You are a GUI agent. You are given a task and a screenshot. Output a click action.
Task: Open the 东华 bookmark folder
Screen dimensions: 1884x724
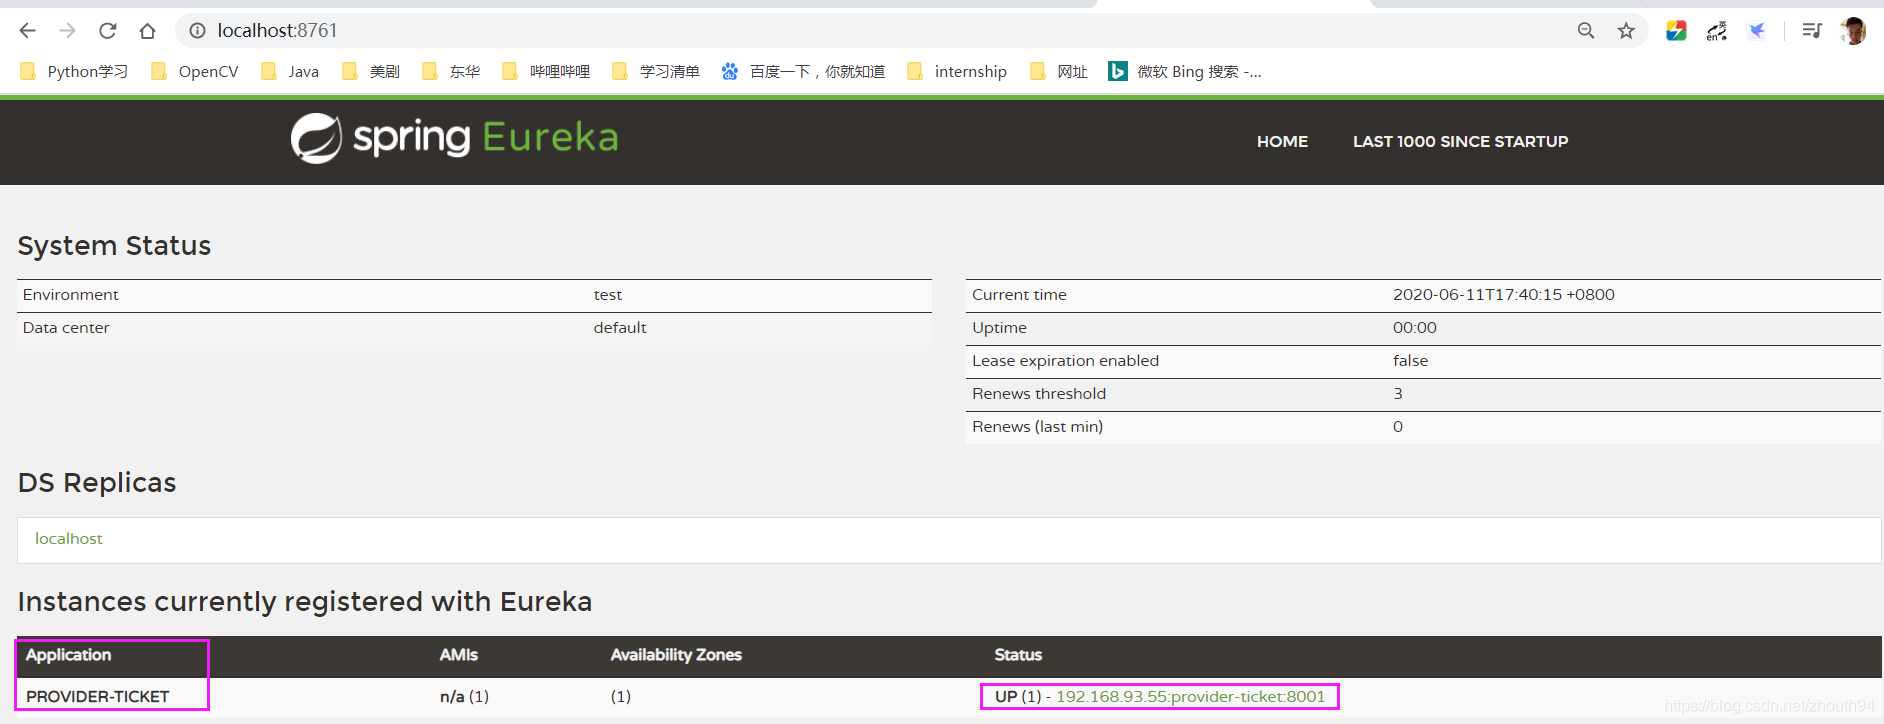click(x=451, y=71)
